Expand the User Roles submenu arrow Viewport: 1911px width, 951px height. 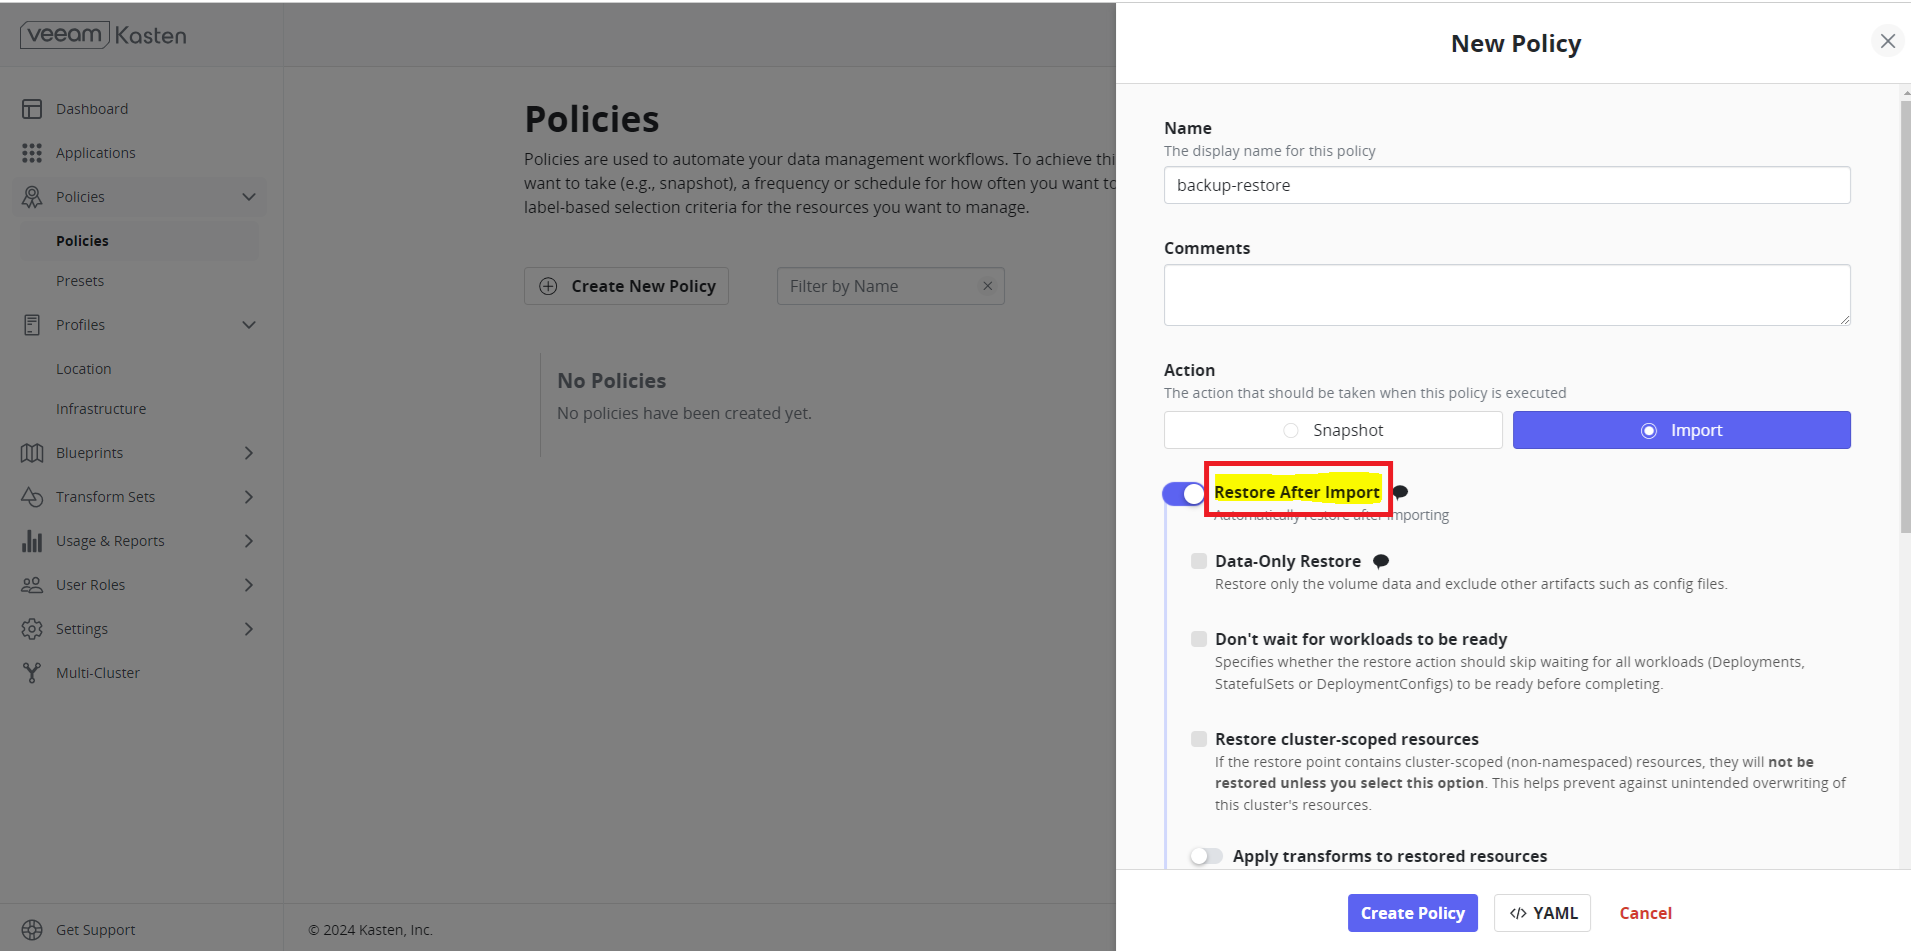click(x=249, y=585)
